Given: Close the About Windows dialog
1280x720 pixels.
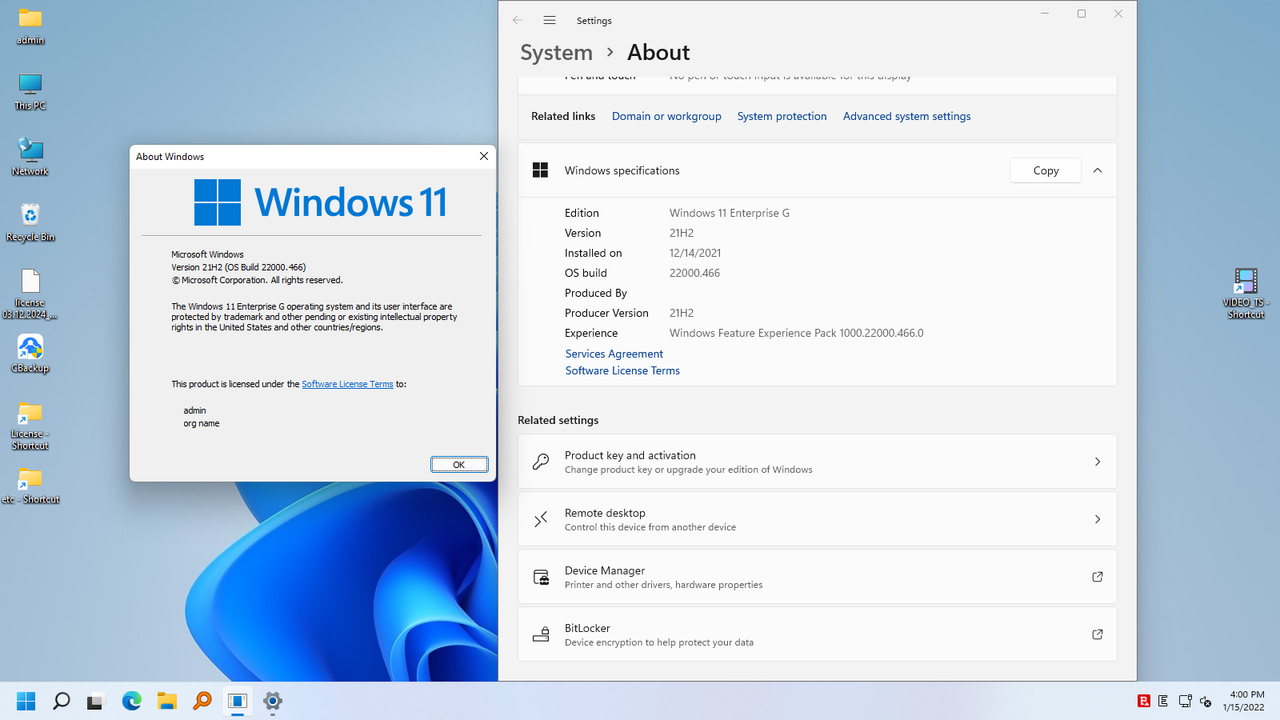Looking at the screenshot, I should click(x=484, y=156).
